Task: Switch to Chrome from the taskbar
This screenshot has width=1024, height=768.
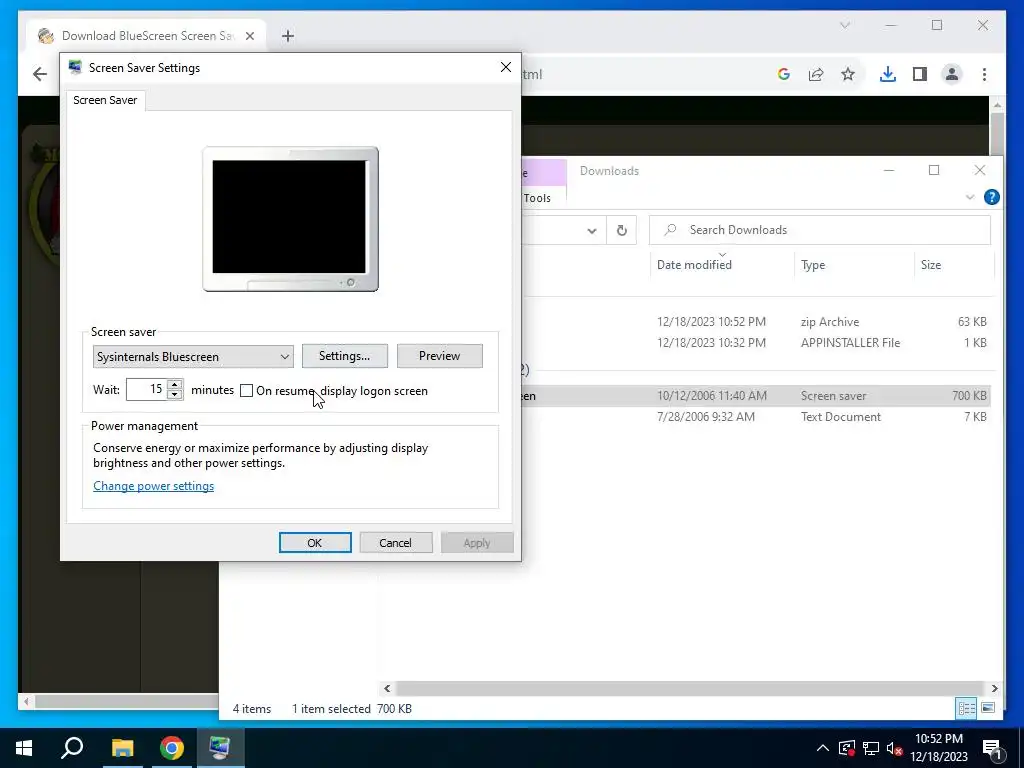Action: click(x=172, y=748)
